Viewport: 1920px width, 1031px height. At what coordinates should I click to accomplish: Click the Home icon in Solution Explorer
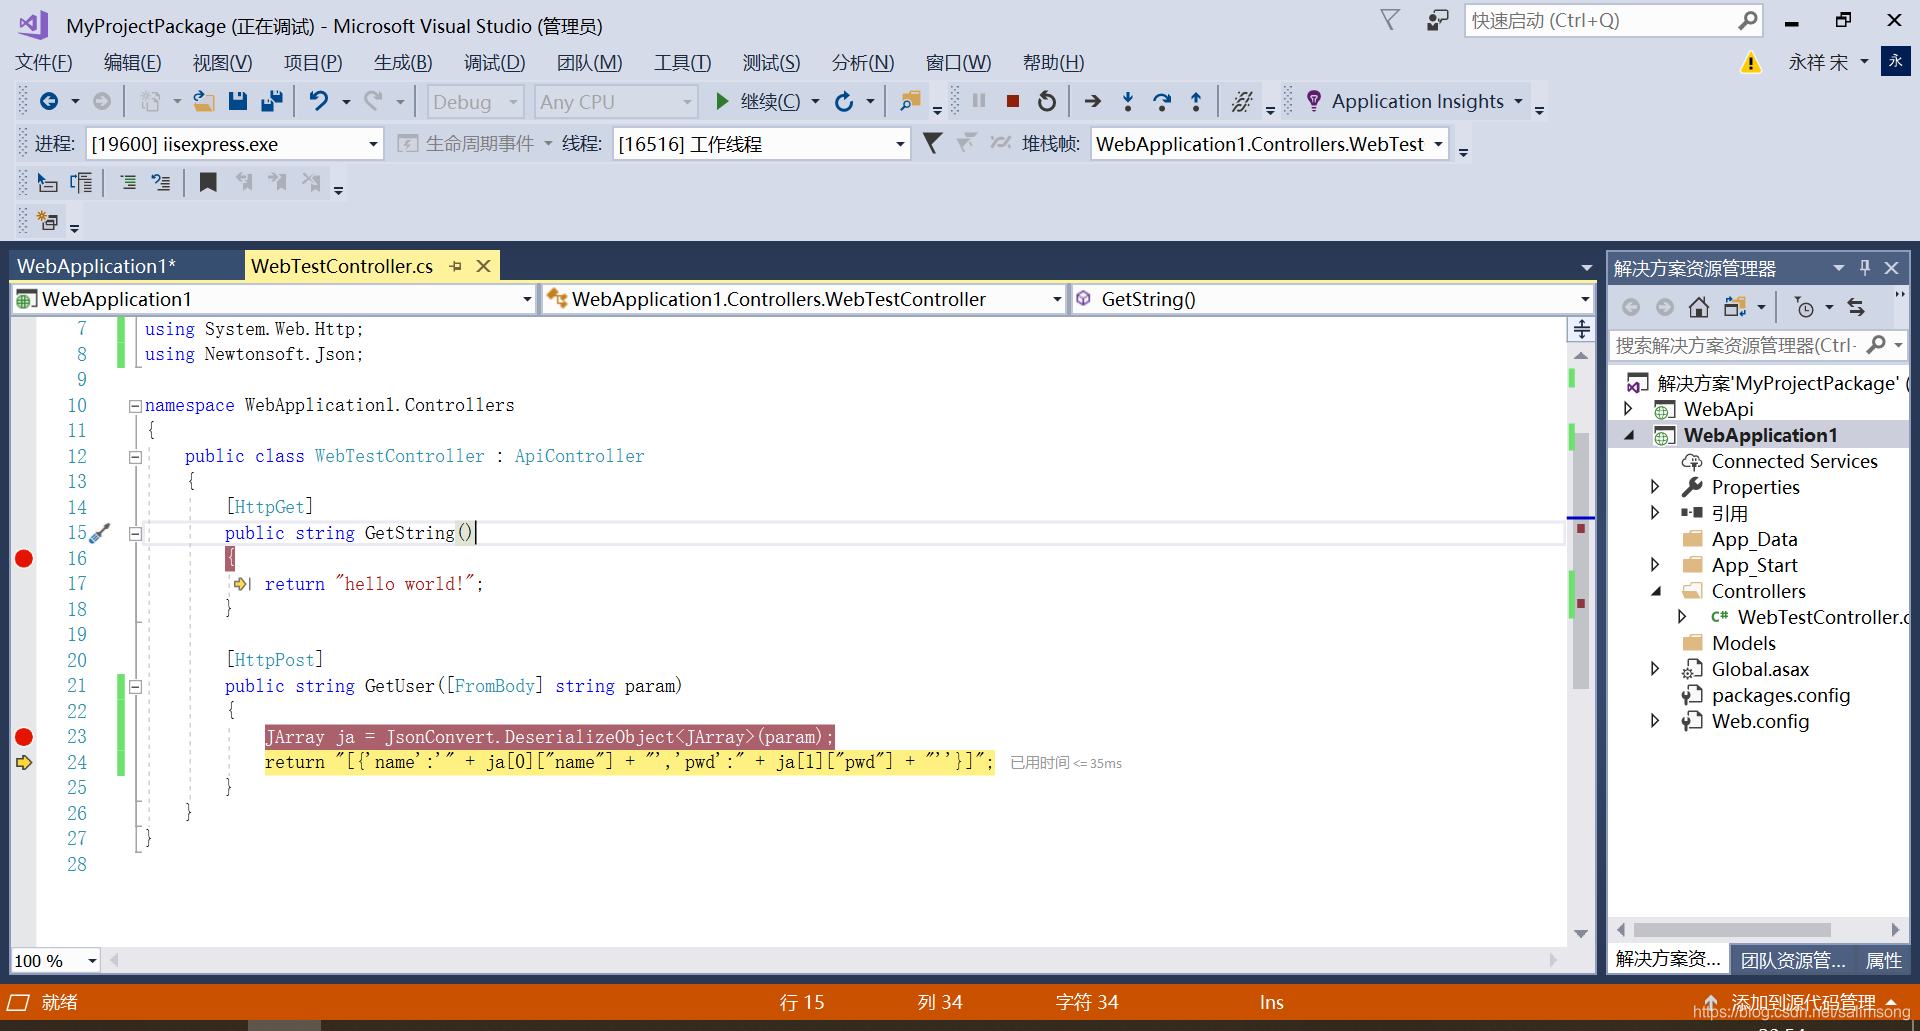pyautogui.click(x=1699, y=307)
